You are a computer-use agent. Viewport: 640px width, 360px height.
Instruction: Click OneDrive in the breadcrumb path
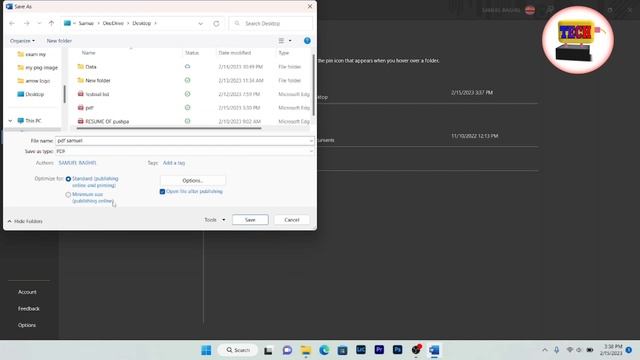[x=113, y=24]
